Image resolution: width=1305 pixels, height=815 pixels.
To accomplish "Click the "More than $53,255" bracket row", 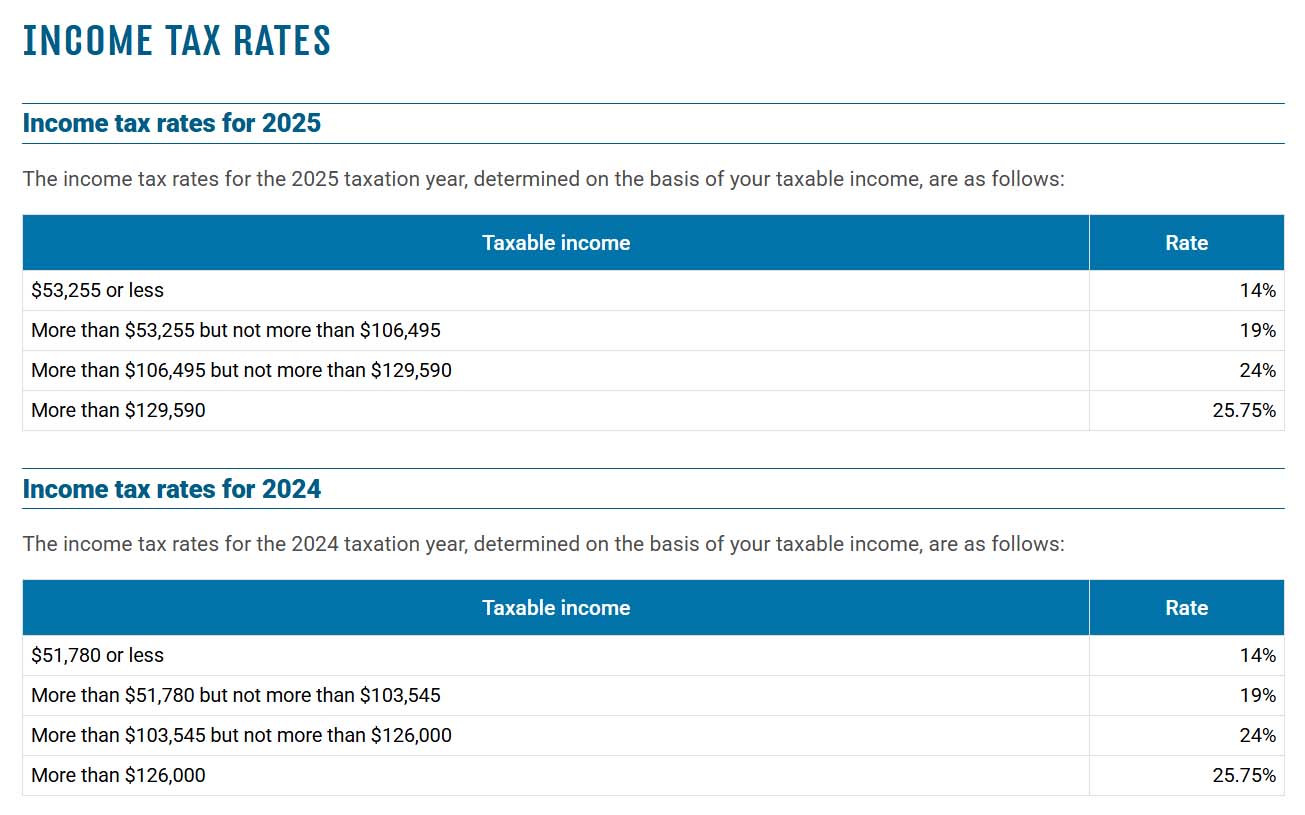I will tap(235, 330).
